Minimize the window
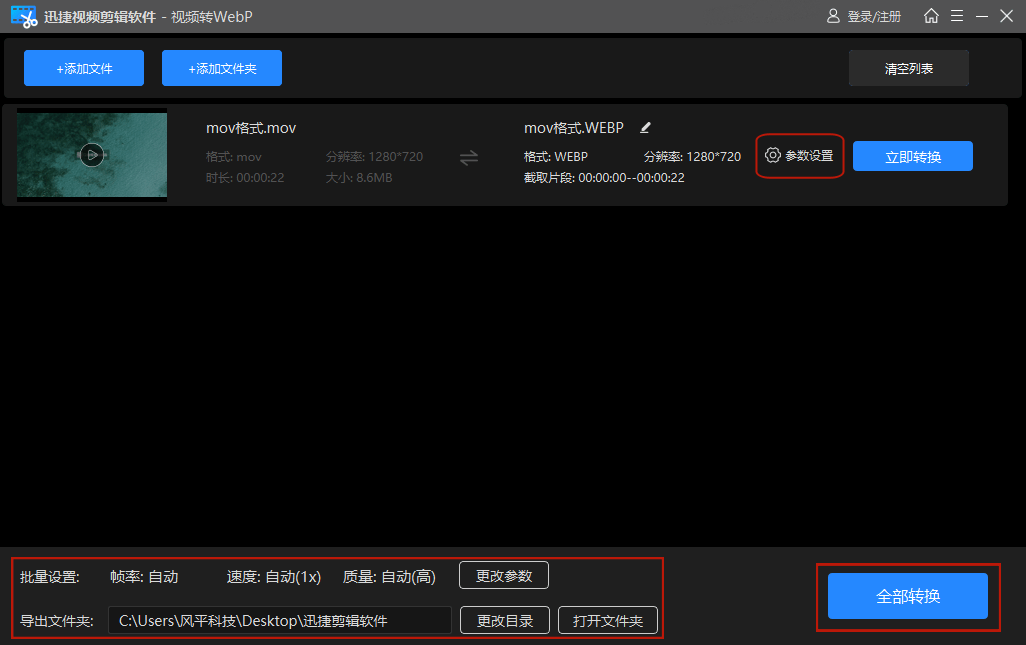Screen dimensions: 1026x645 (x=982, y=16)
